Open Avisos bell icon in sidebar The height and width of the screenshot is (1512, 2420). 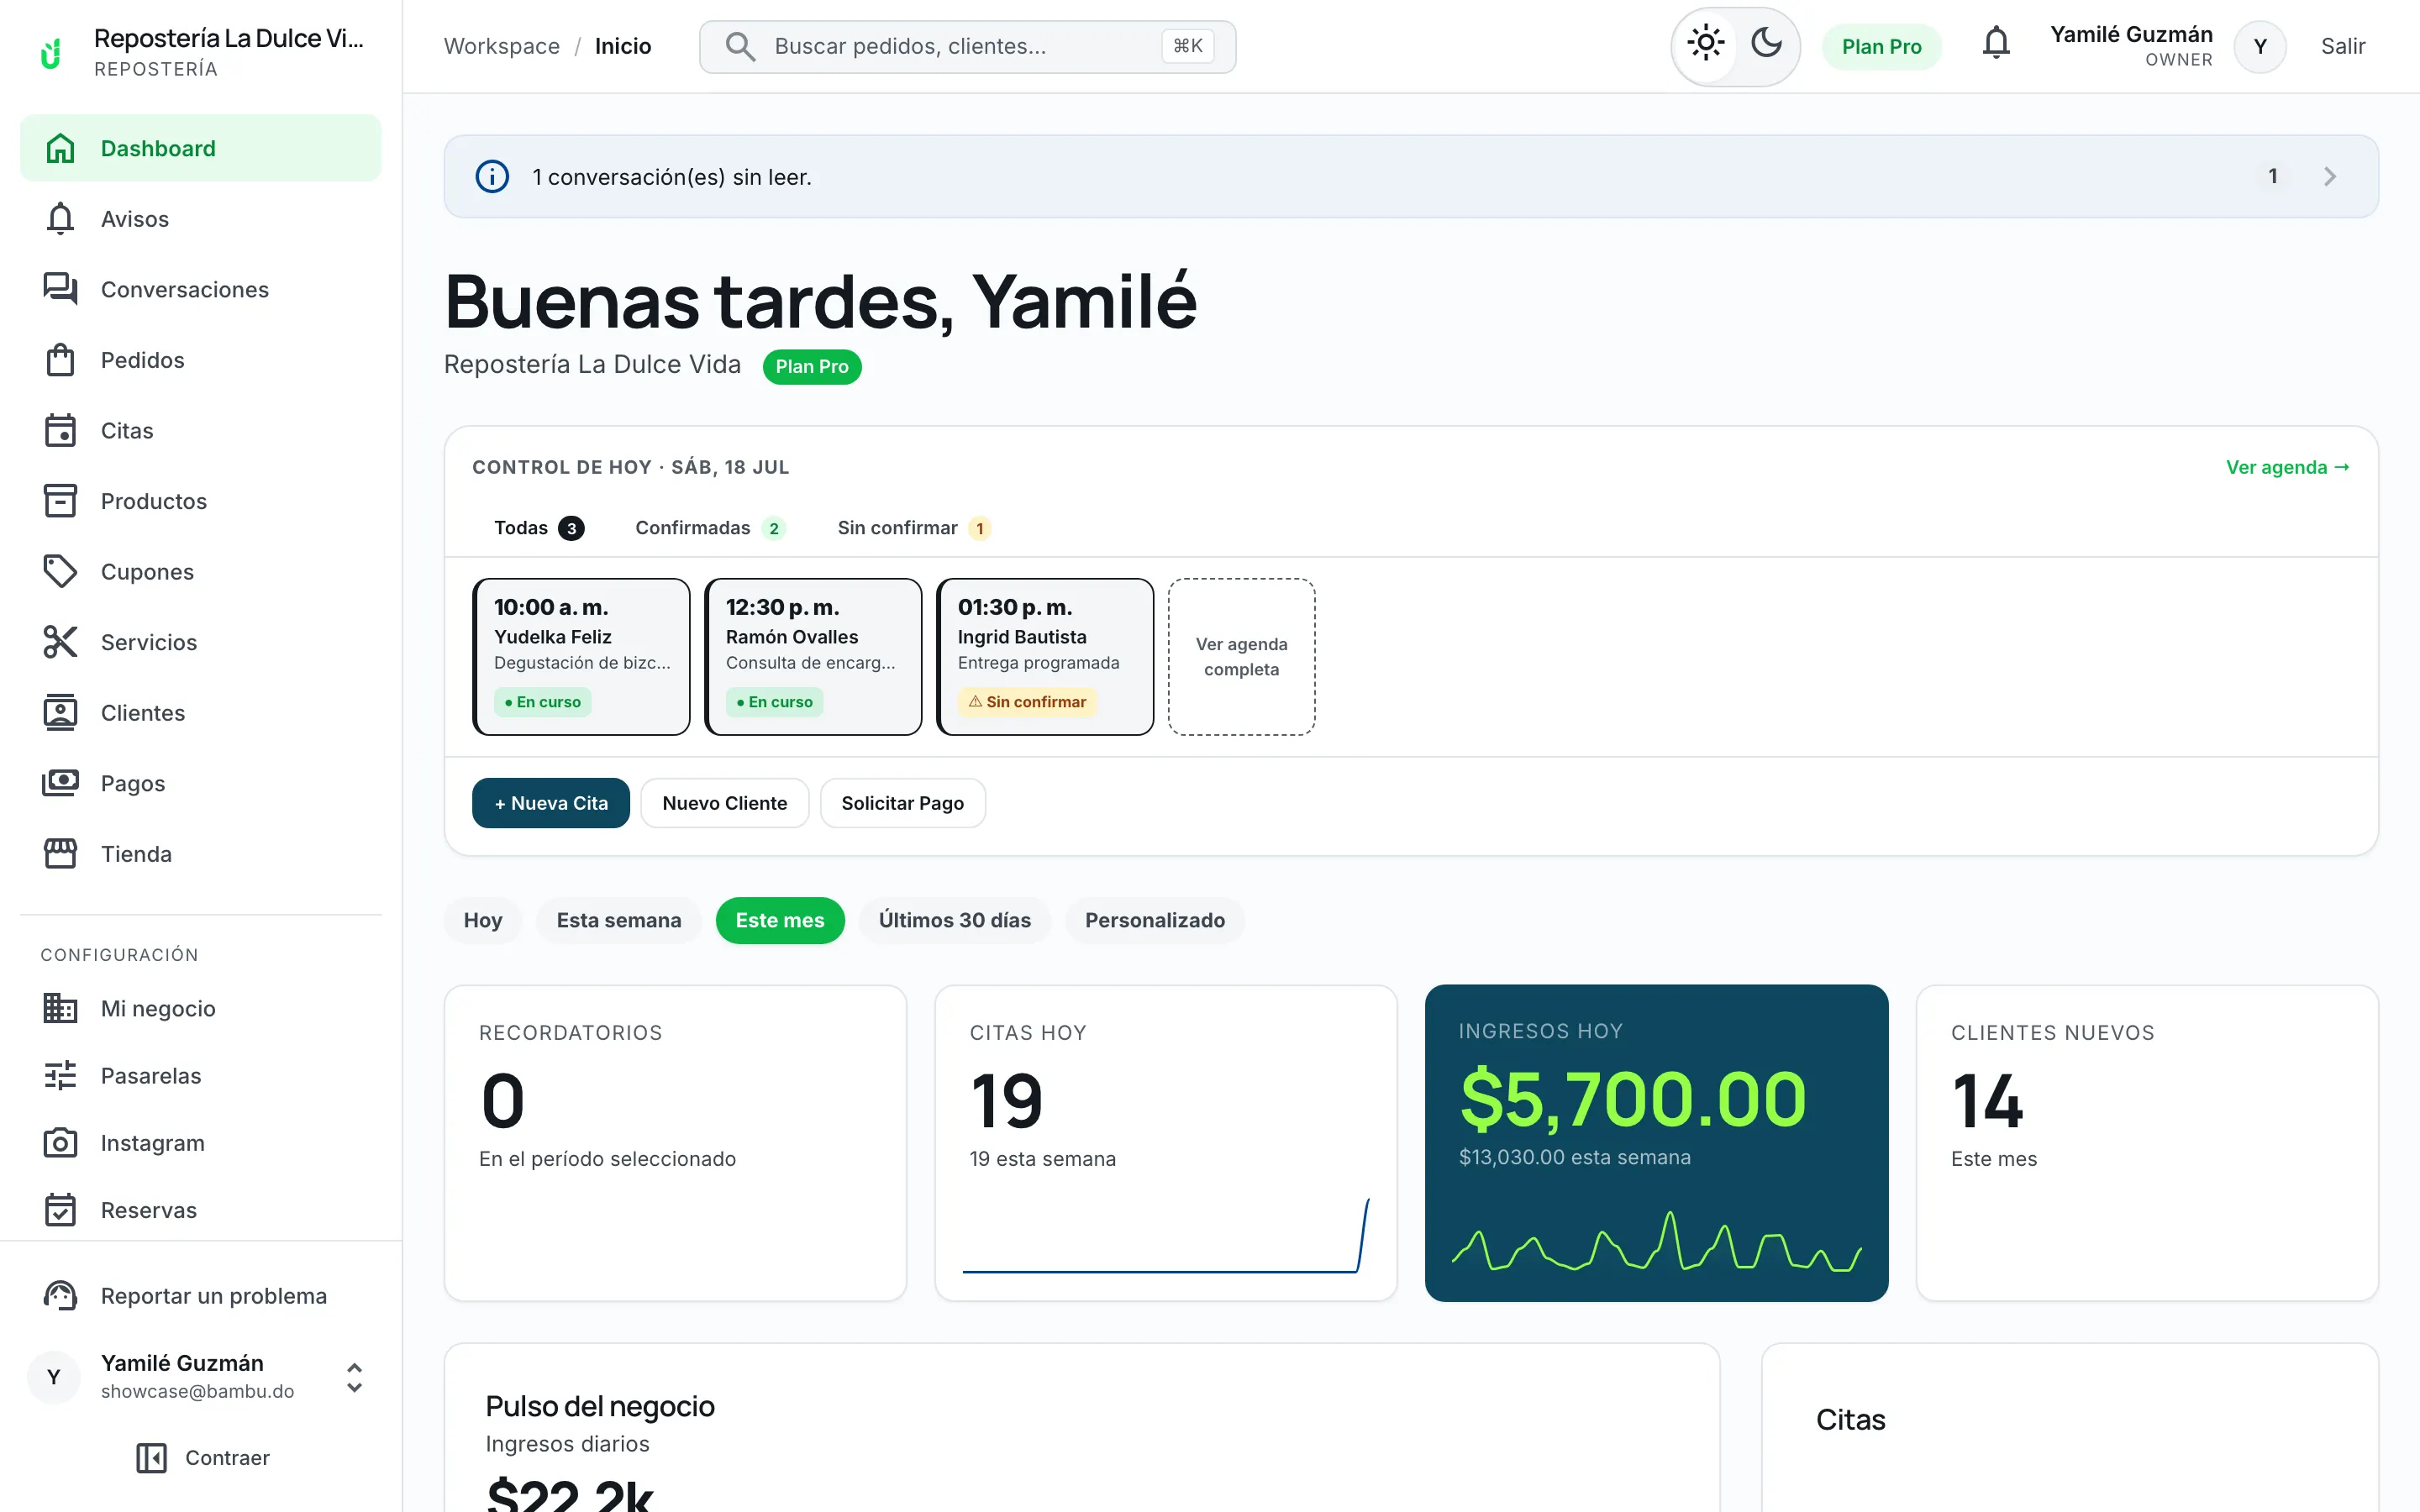coord(60,219)
